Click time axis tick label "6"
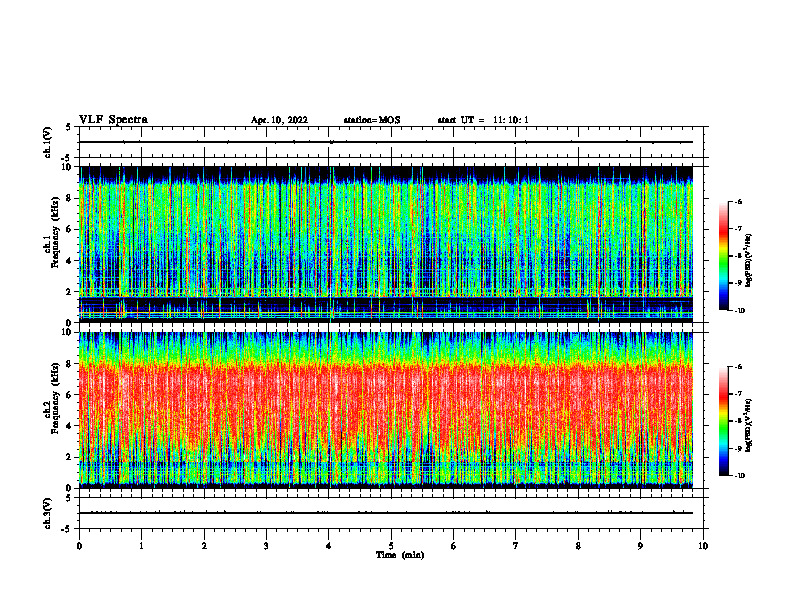 [454, 546]
